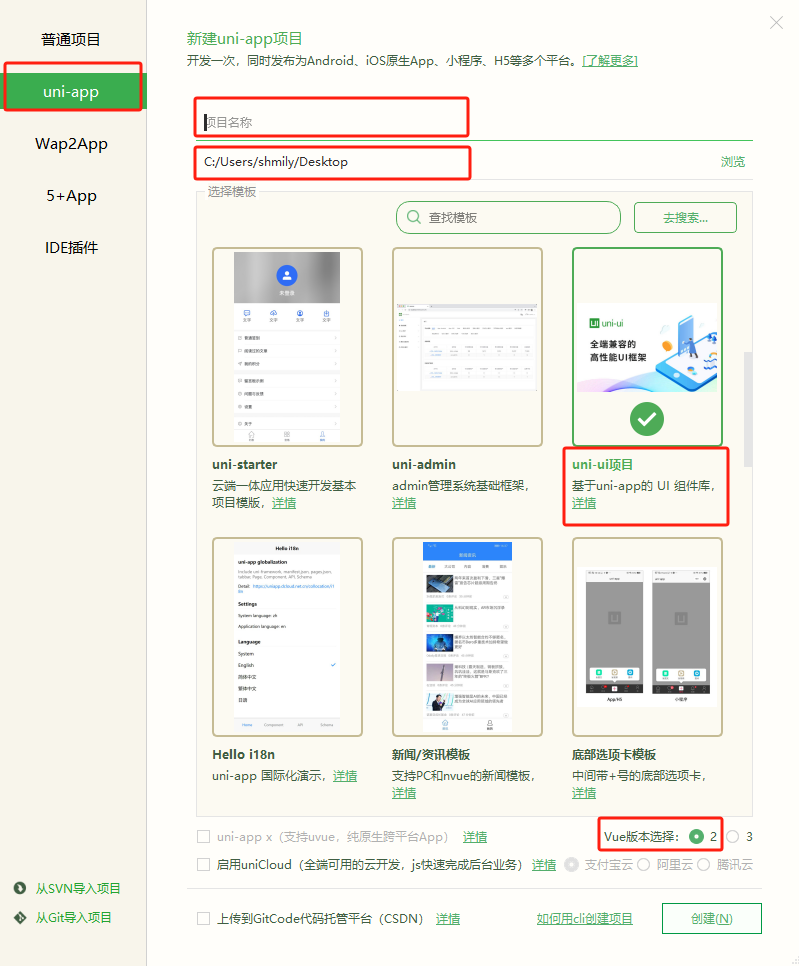Open 详情 link for uni-app x
Viewport: 799px width, 966px height.
(475, 837)
